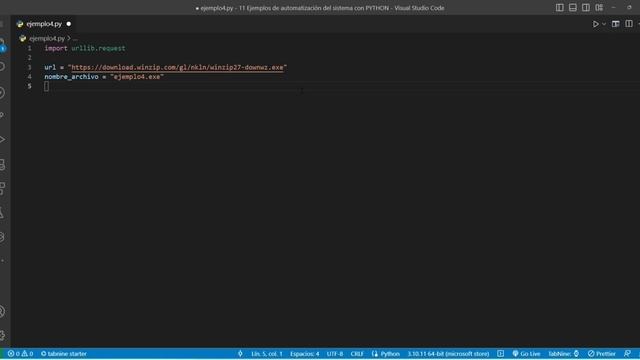Change file encoding UTF-8
640x360 pixels.
point(335,354)
